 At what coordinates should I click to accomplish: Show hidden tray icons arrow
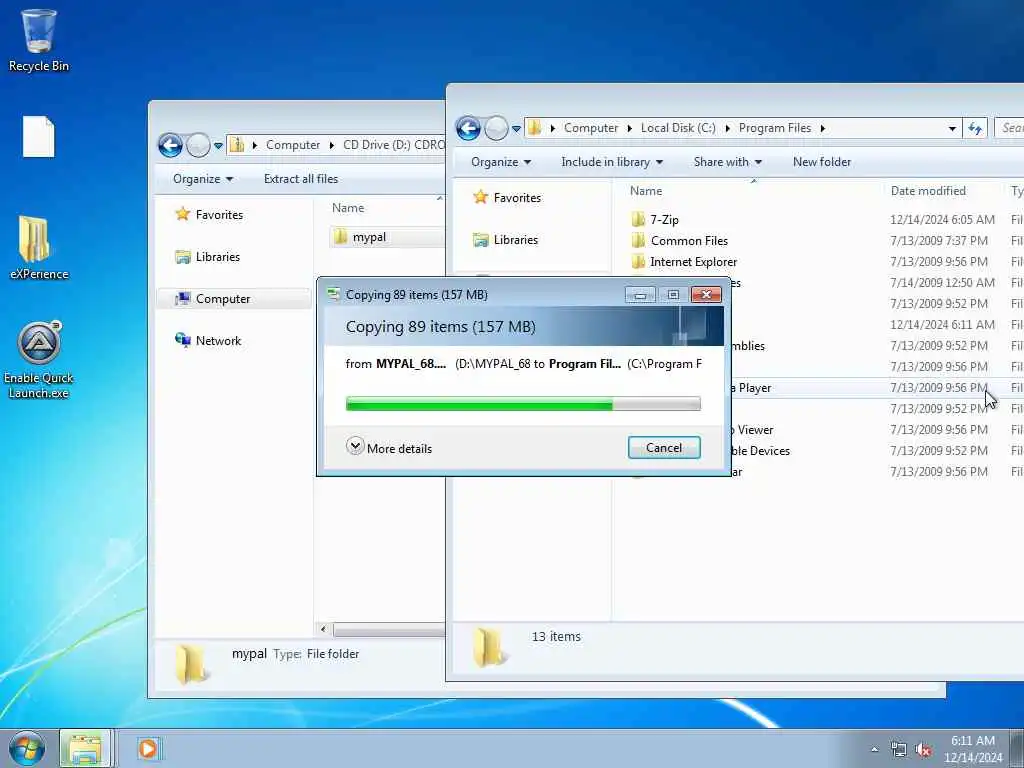coord(874,749)
